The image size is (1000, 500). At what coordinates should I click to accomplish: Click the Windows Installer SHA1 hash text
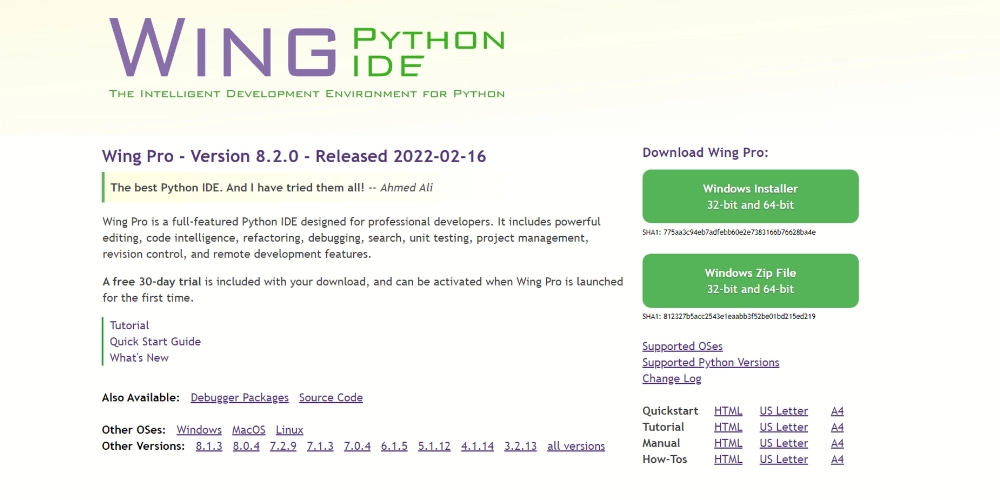coord(729,233)
